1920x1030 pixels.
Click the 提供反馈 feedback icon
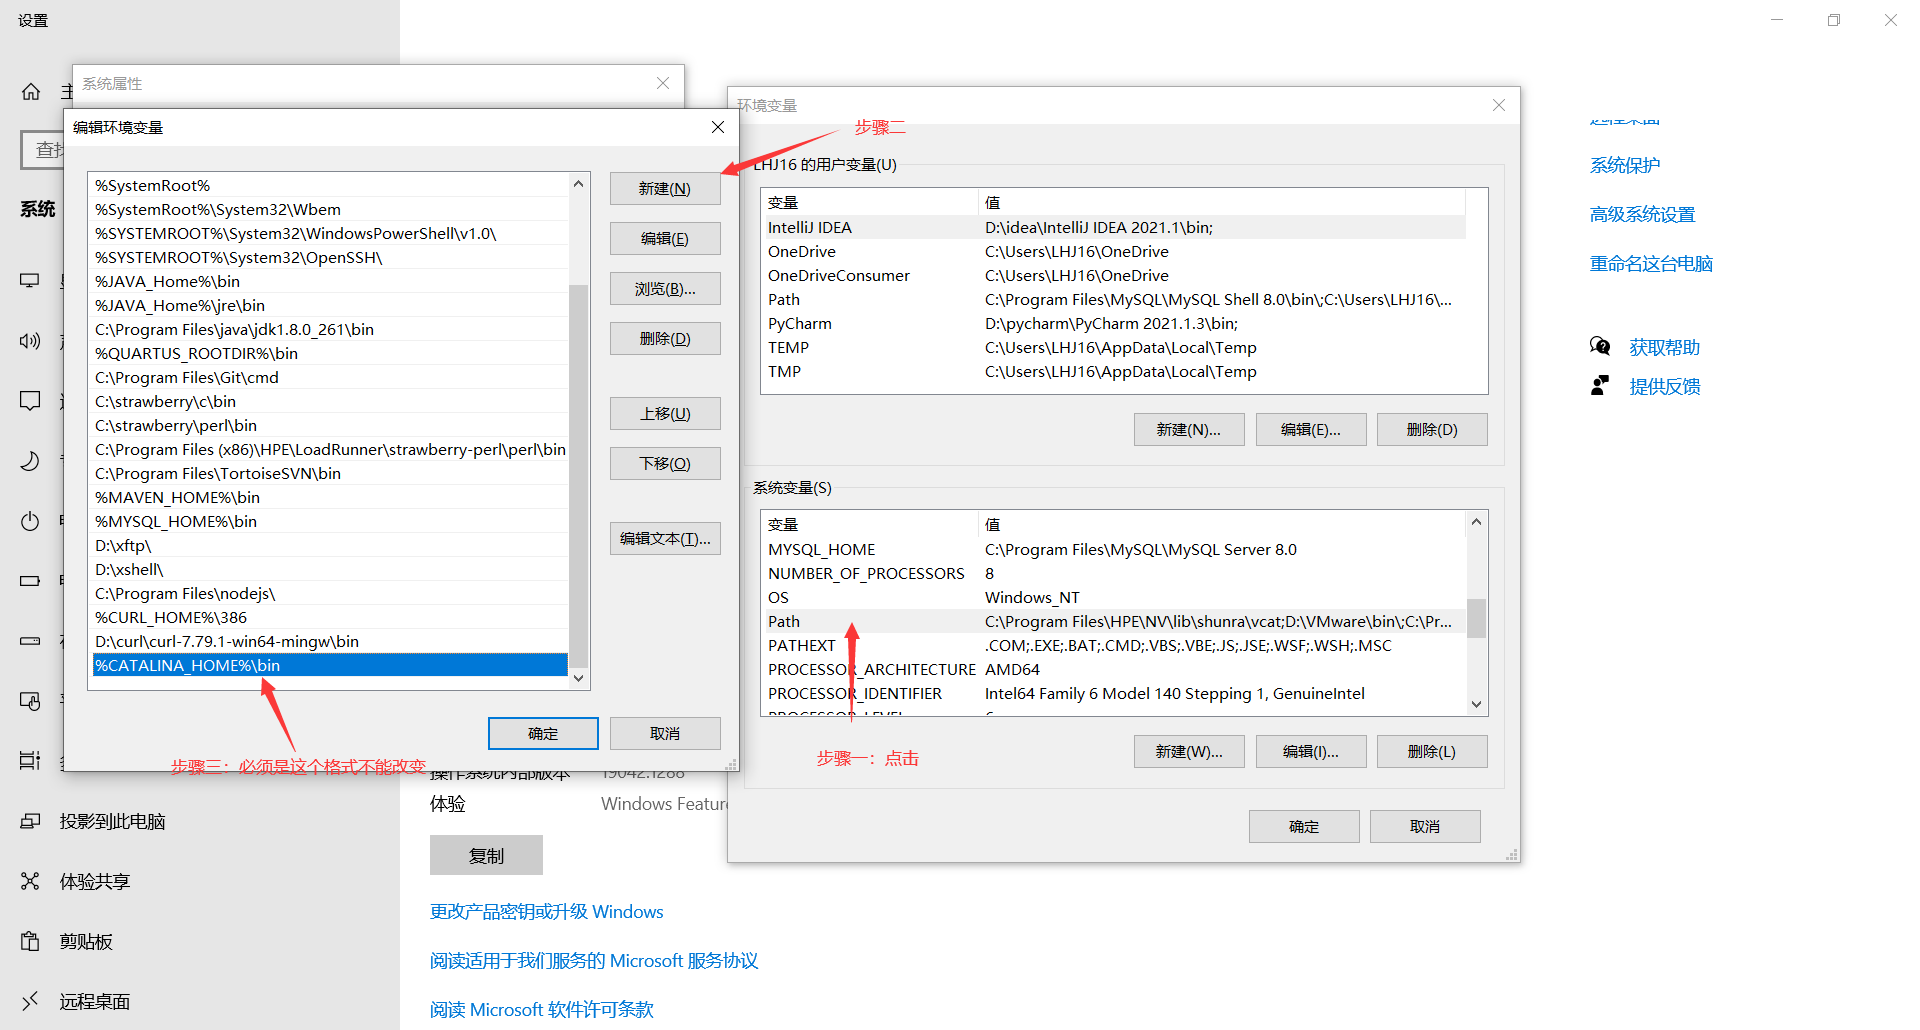[1600, 386]
